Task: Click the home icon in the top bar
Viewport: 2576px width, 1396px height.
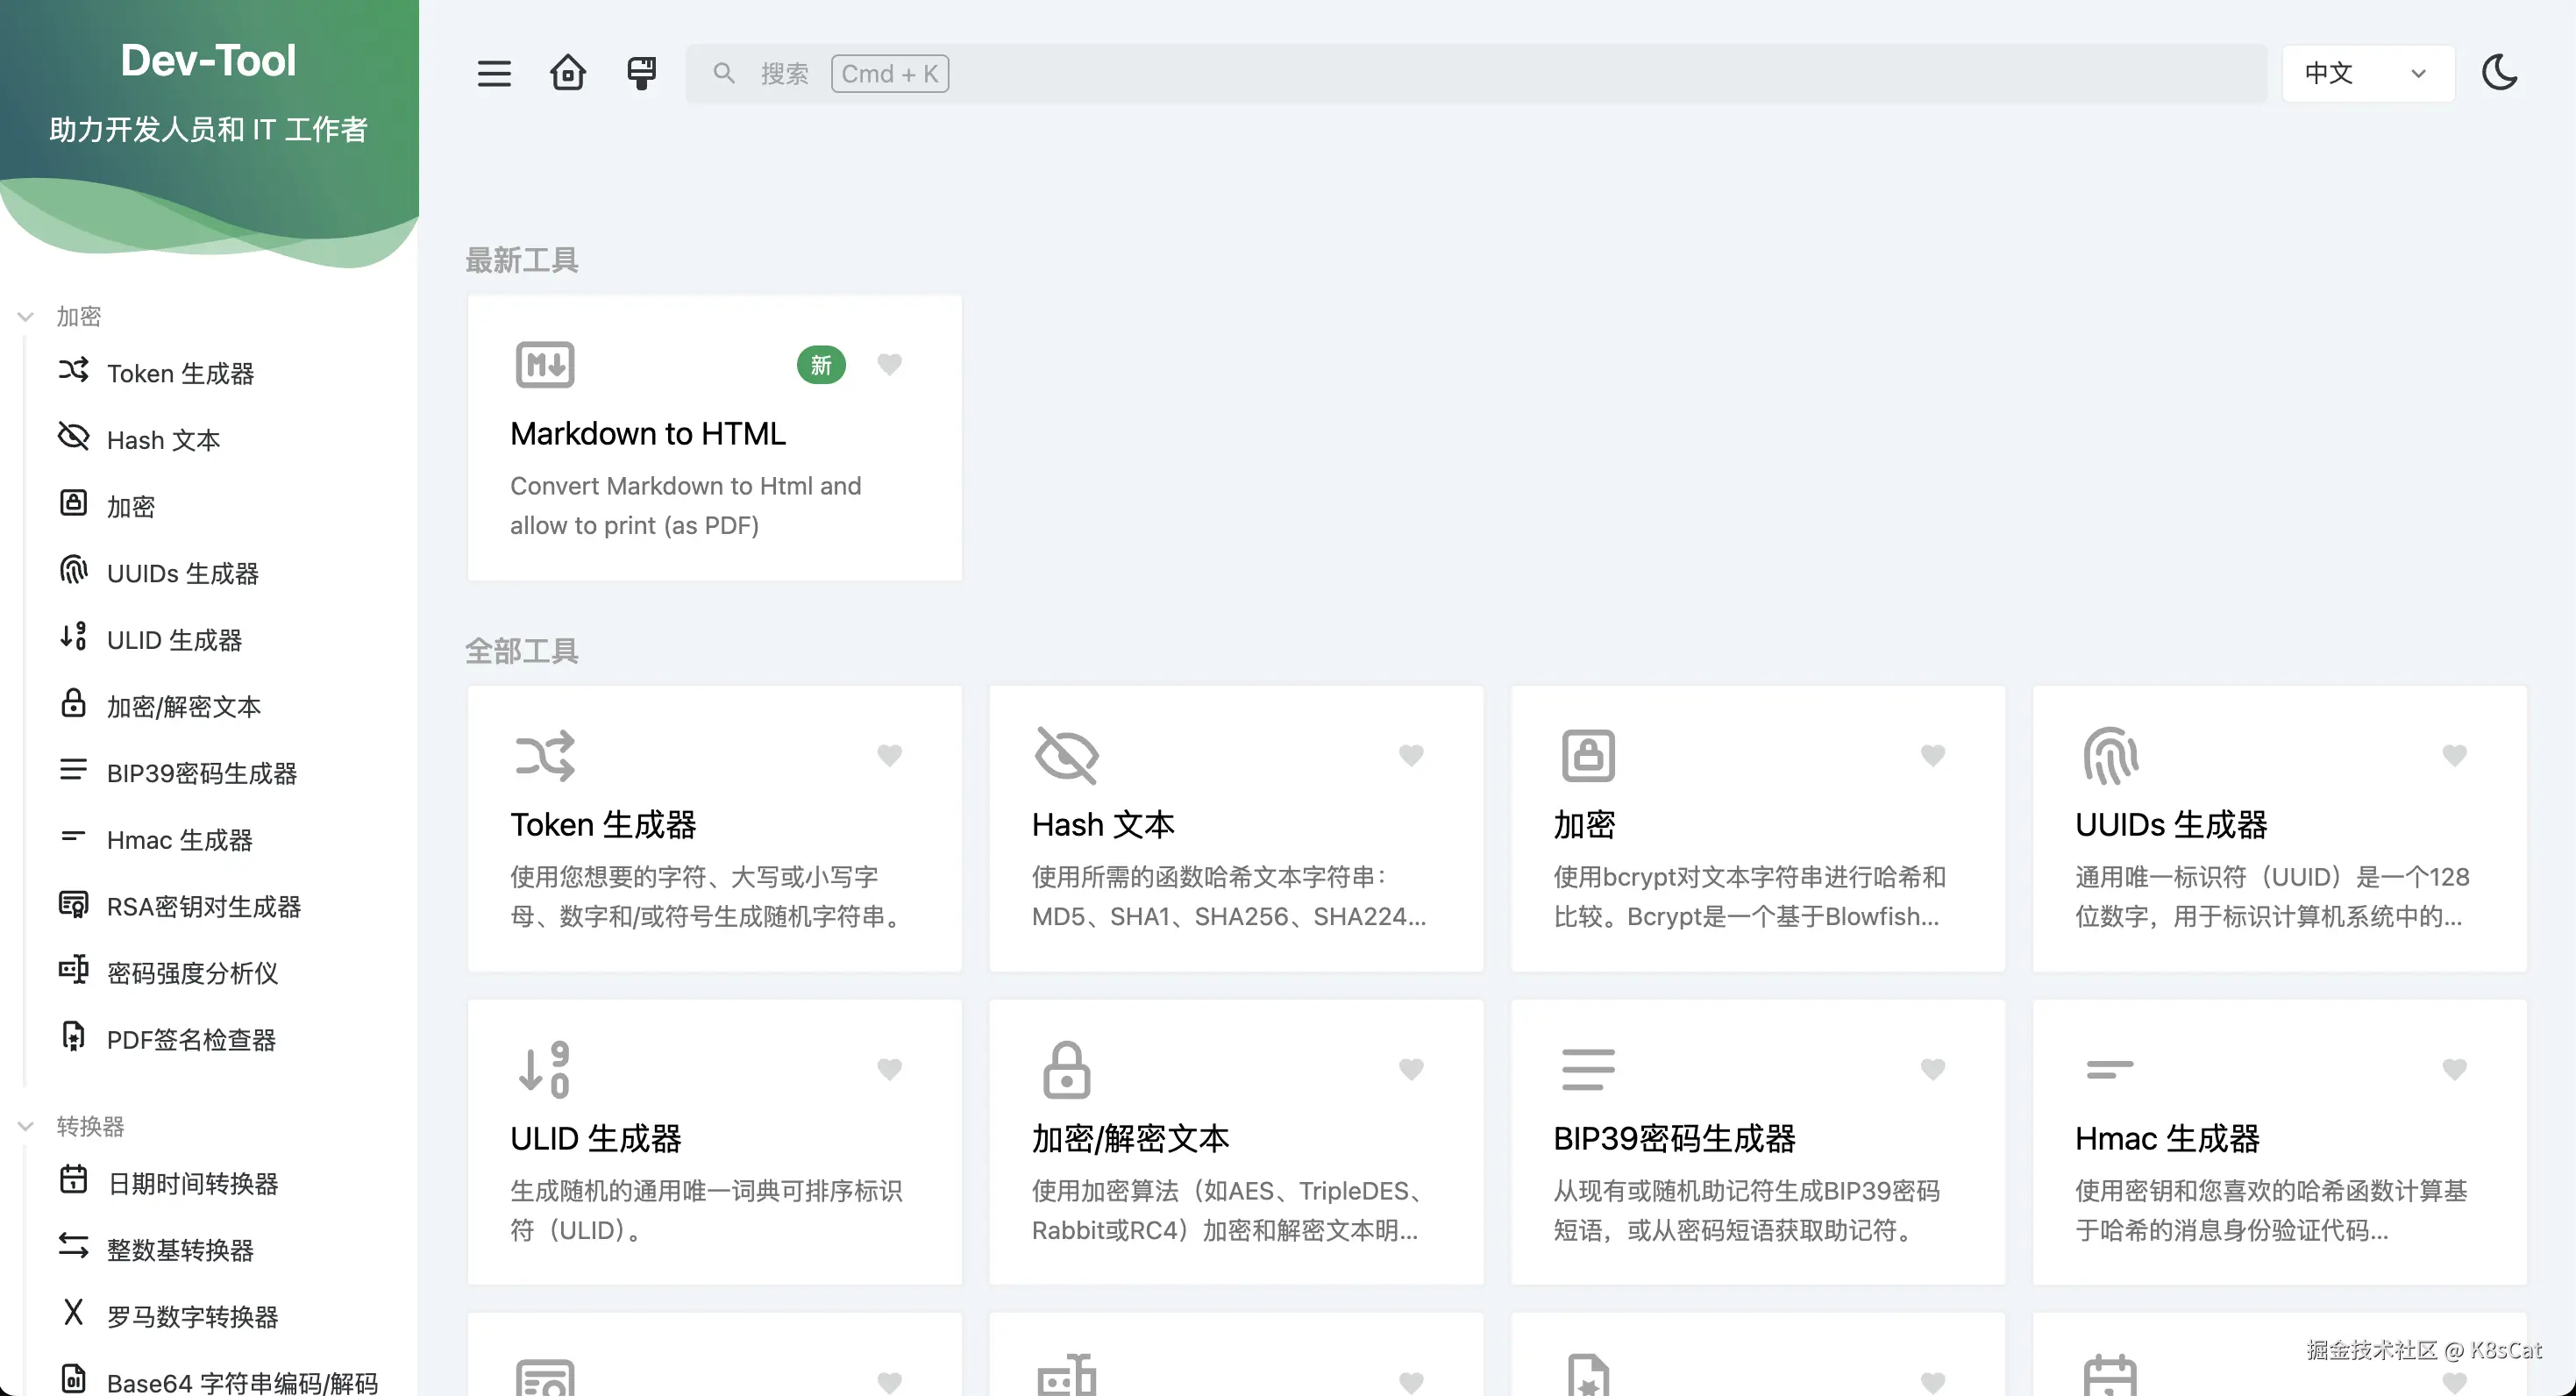Action: click(567, 73)
